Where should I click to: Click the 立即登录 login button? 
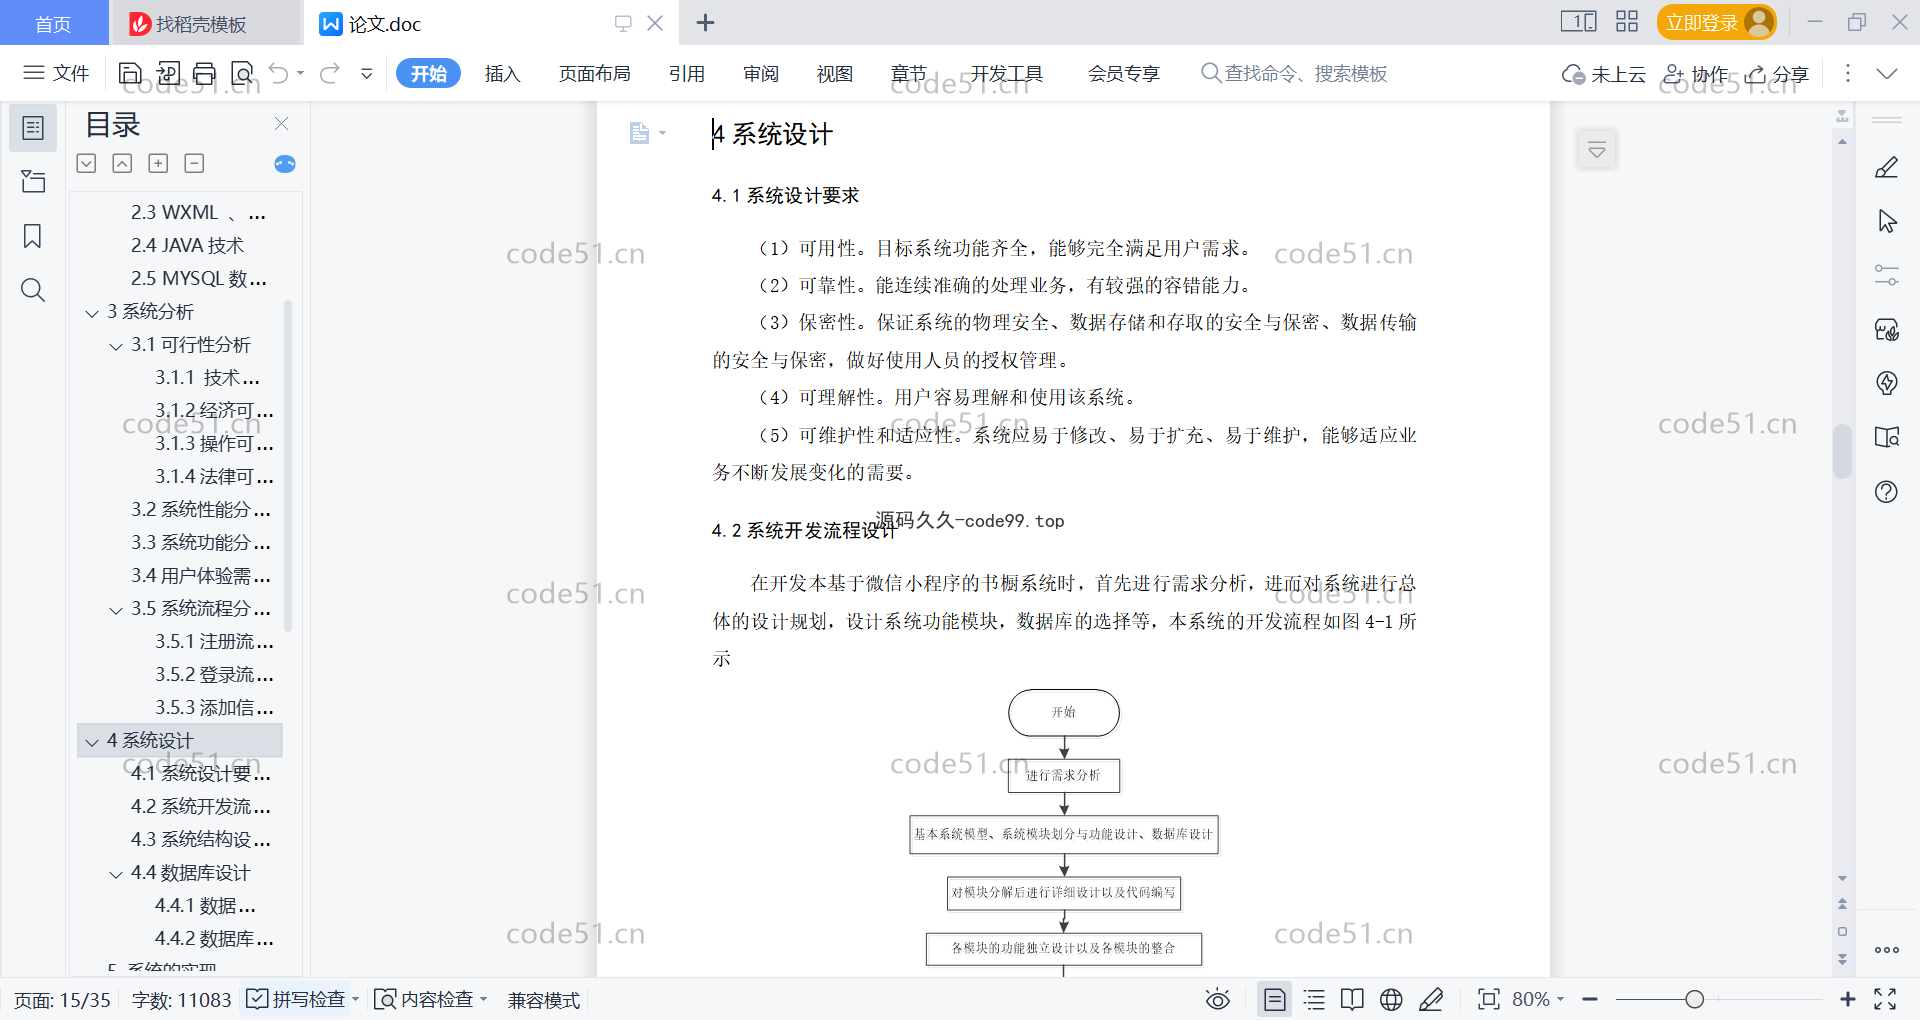point(1716,22)
